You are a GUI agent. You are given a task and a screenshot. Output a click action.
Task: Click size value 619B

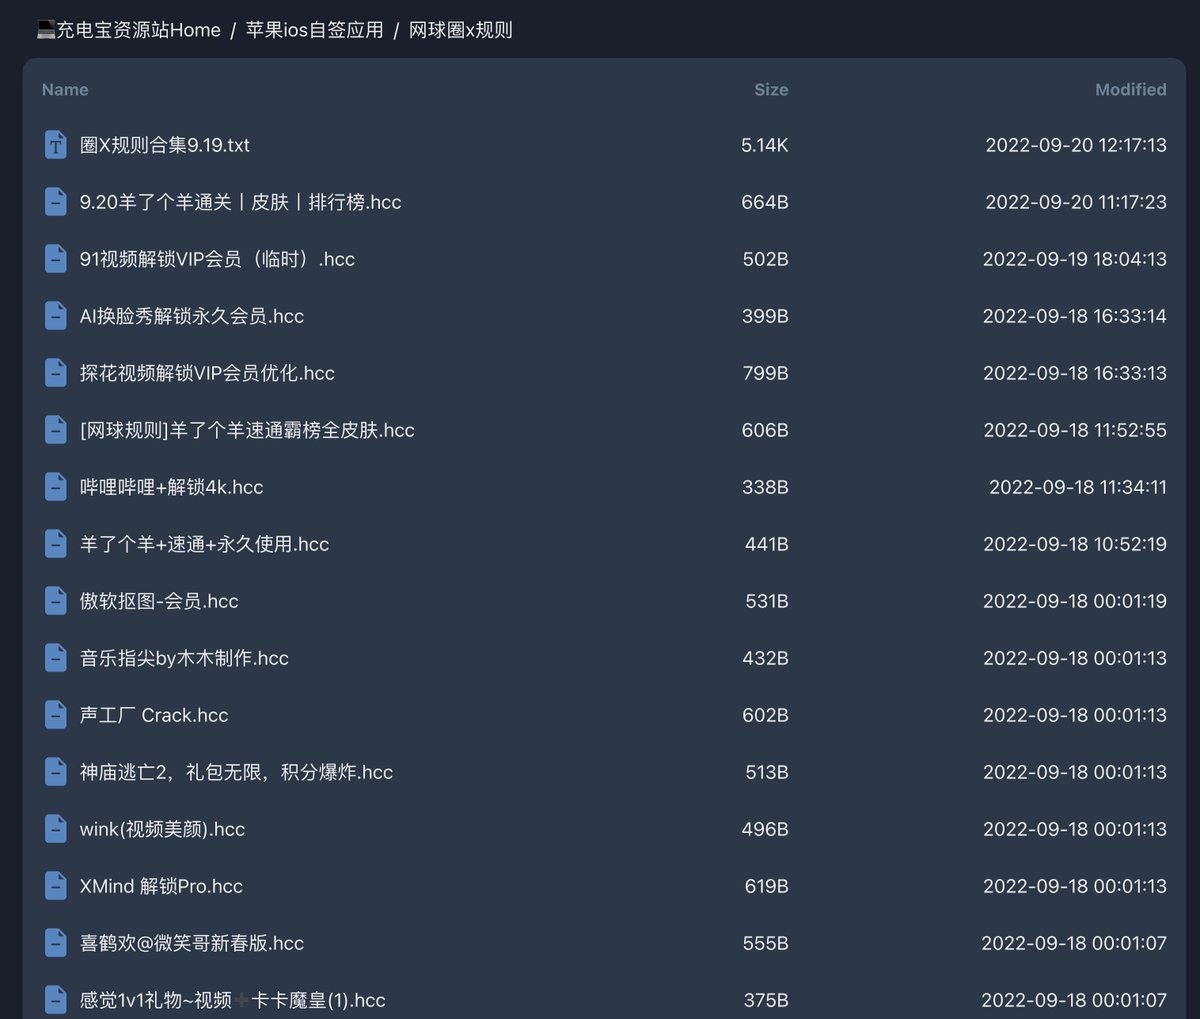(766, 886)
